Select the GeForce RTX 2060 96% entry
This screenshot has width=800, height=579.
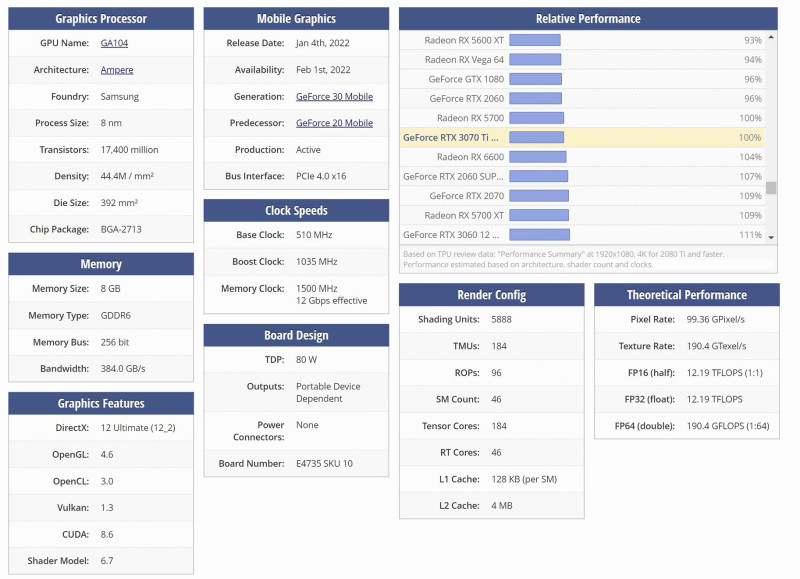582,98
